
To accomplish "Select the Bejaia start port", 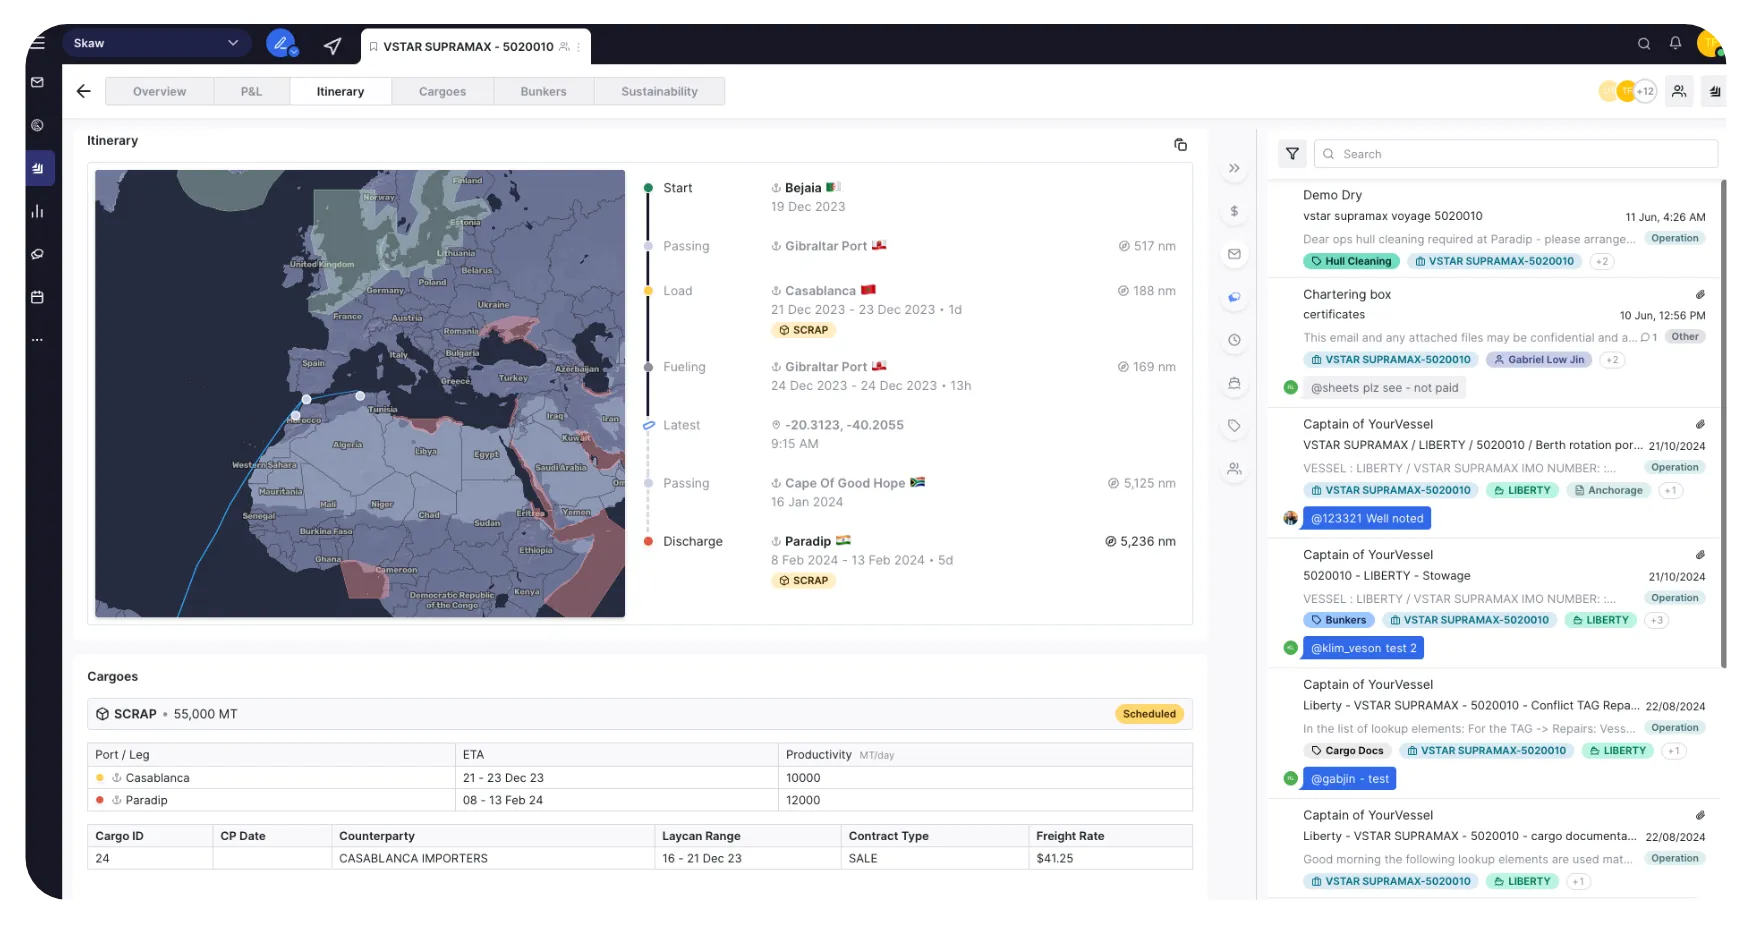I will click(x=803, y=188).
